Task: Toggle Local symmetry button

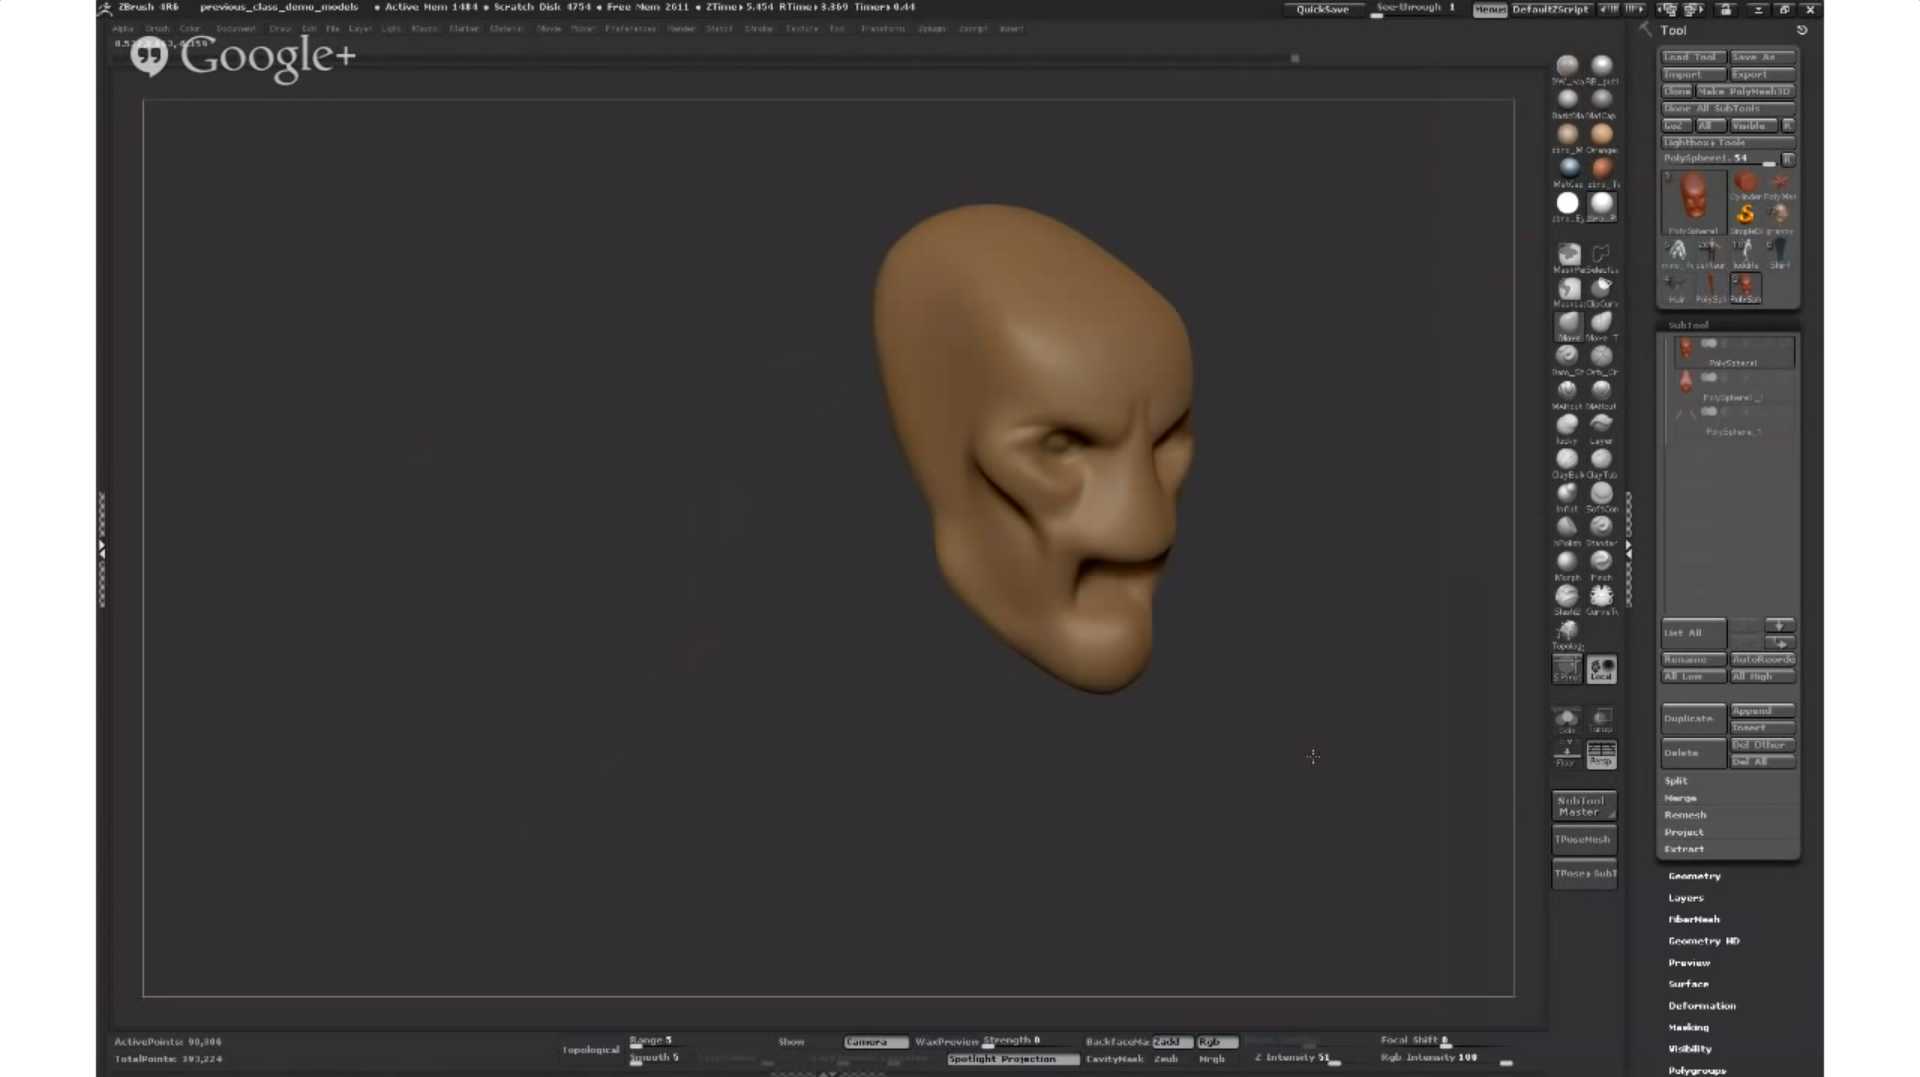Action: (x=1601, y=669)
